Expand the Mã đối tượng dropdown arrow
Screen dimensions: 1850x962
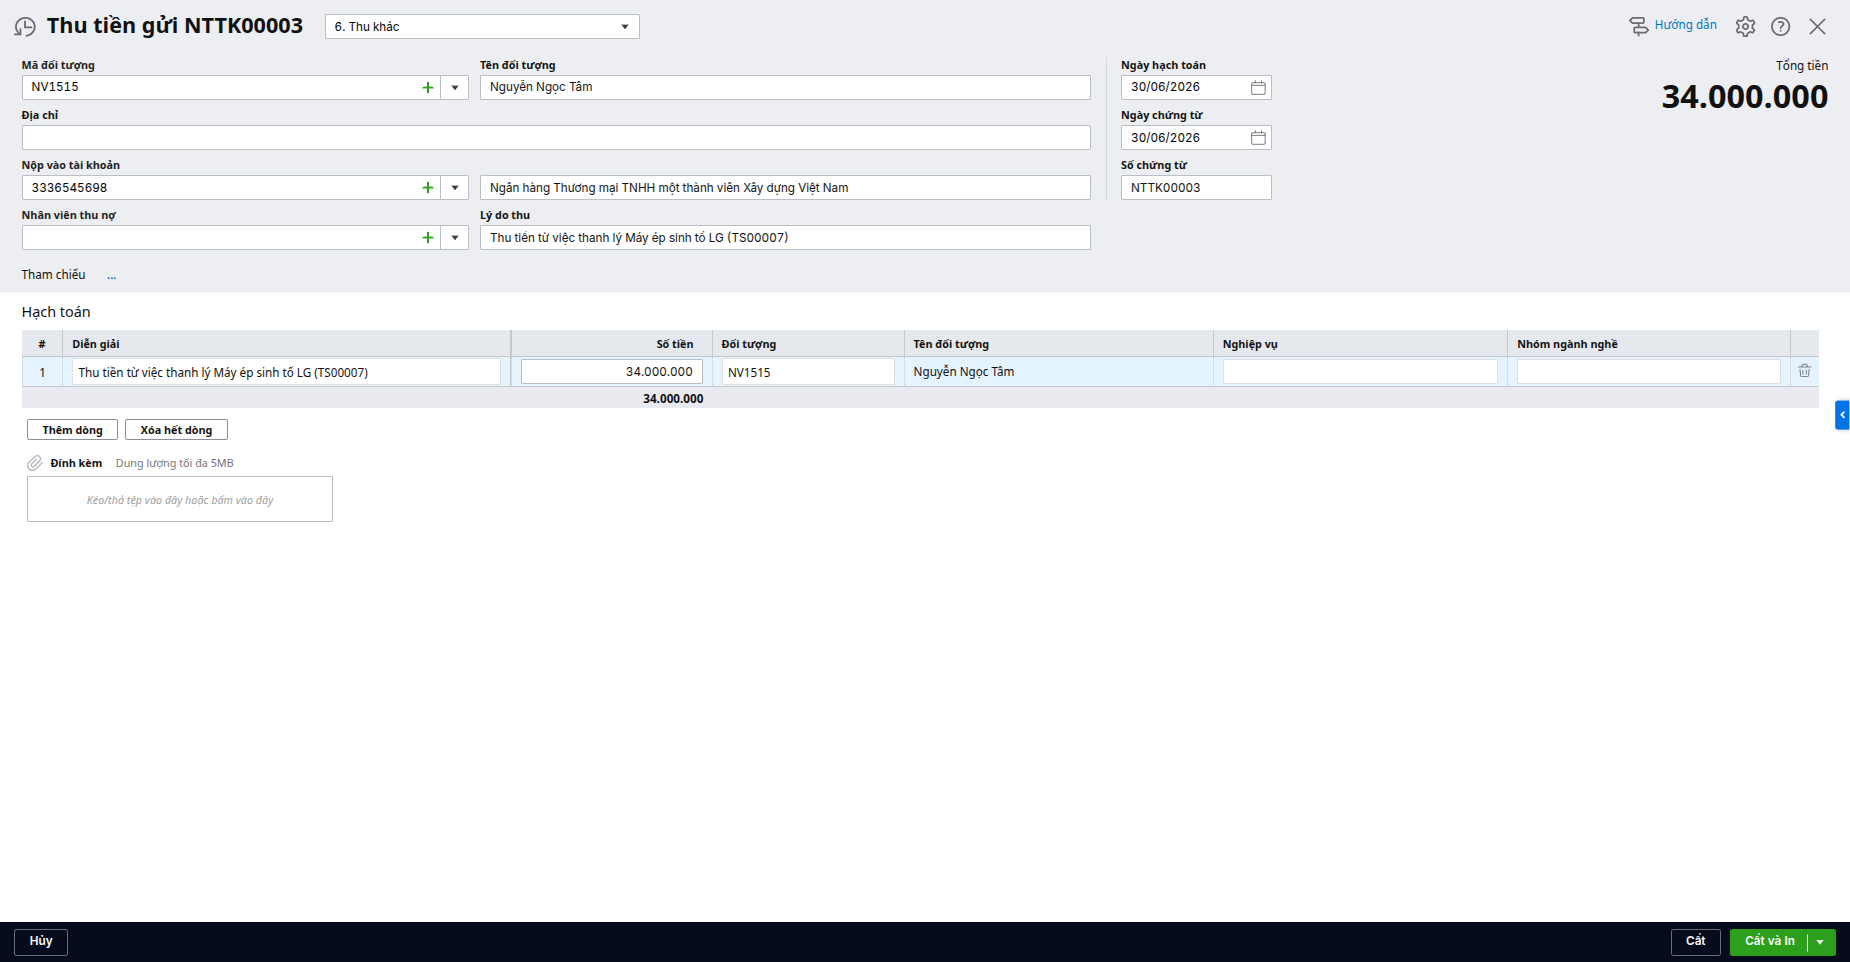(455, 88)
